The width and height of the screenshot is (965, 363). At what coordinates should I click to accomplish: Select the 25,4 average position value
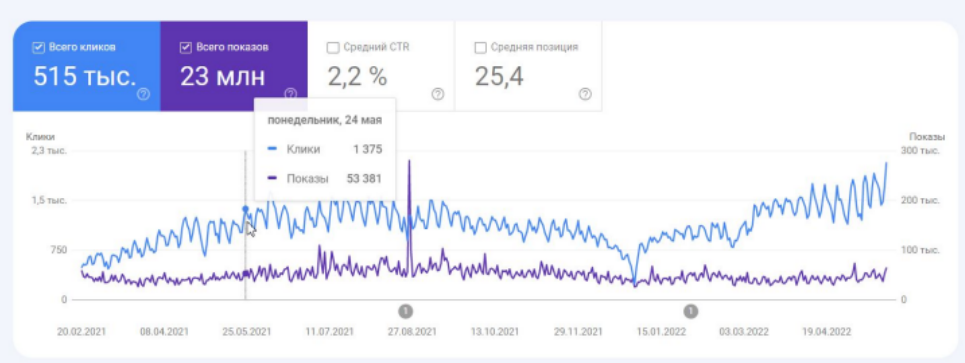point(499,77)
